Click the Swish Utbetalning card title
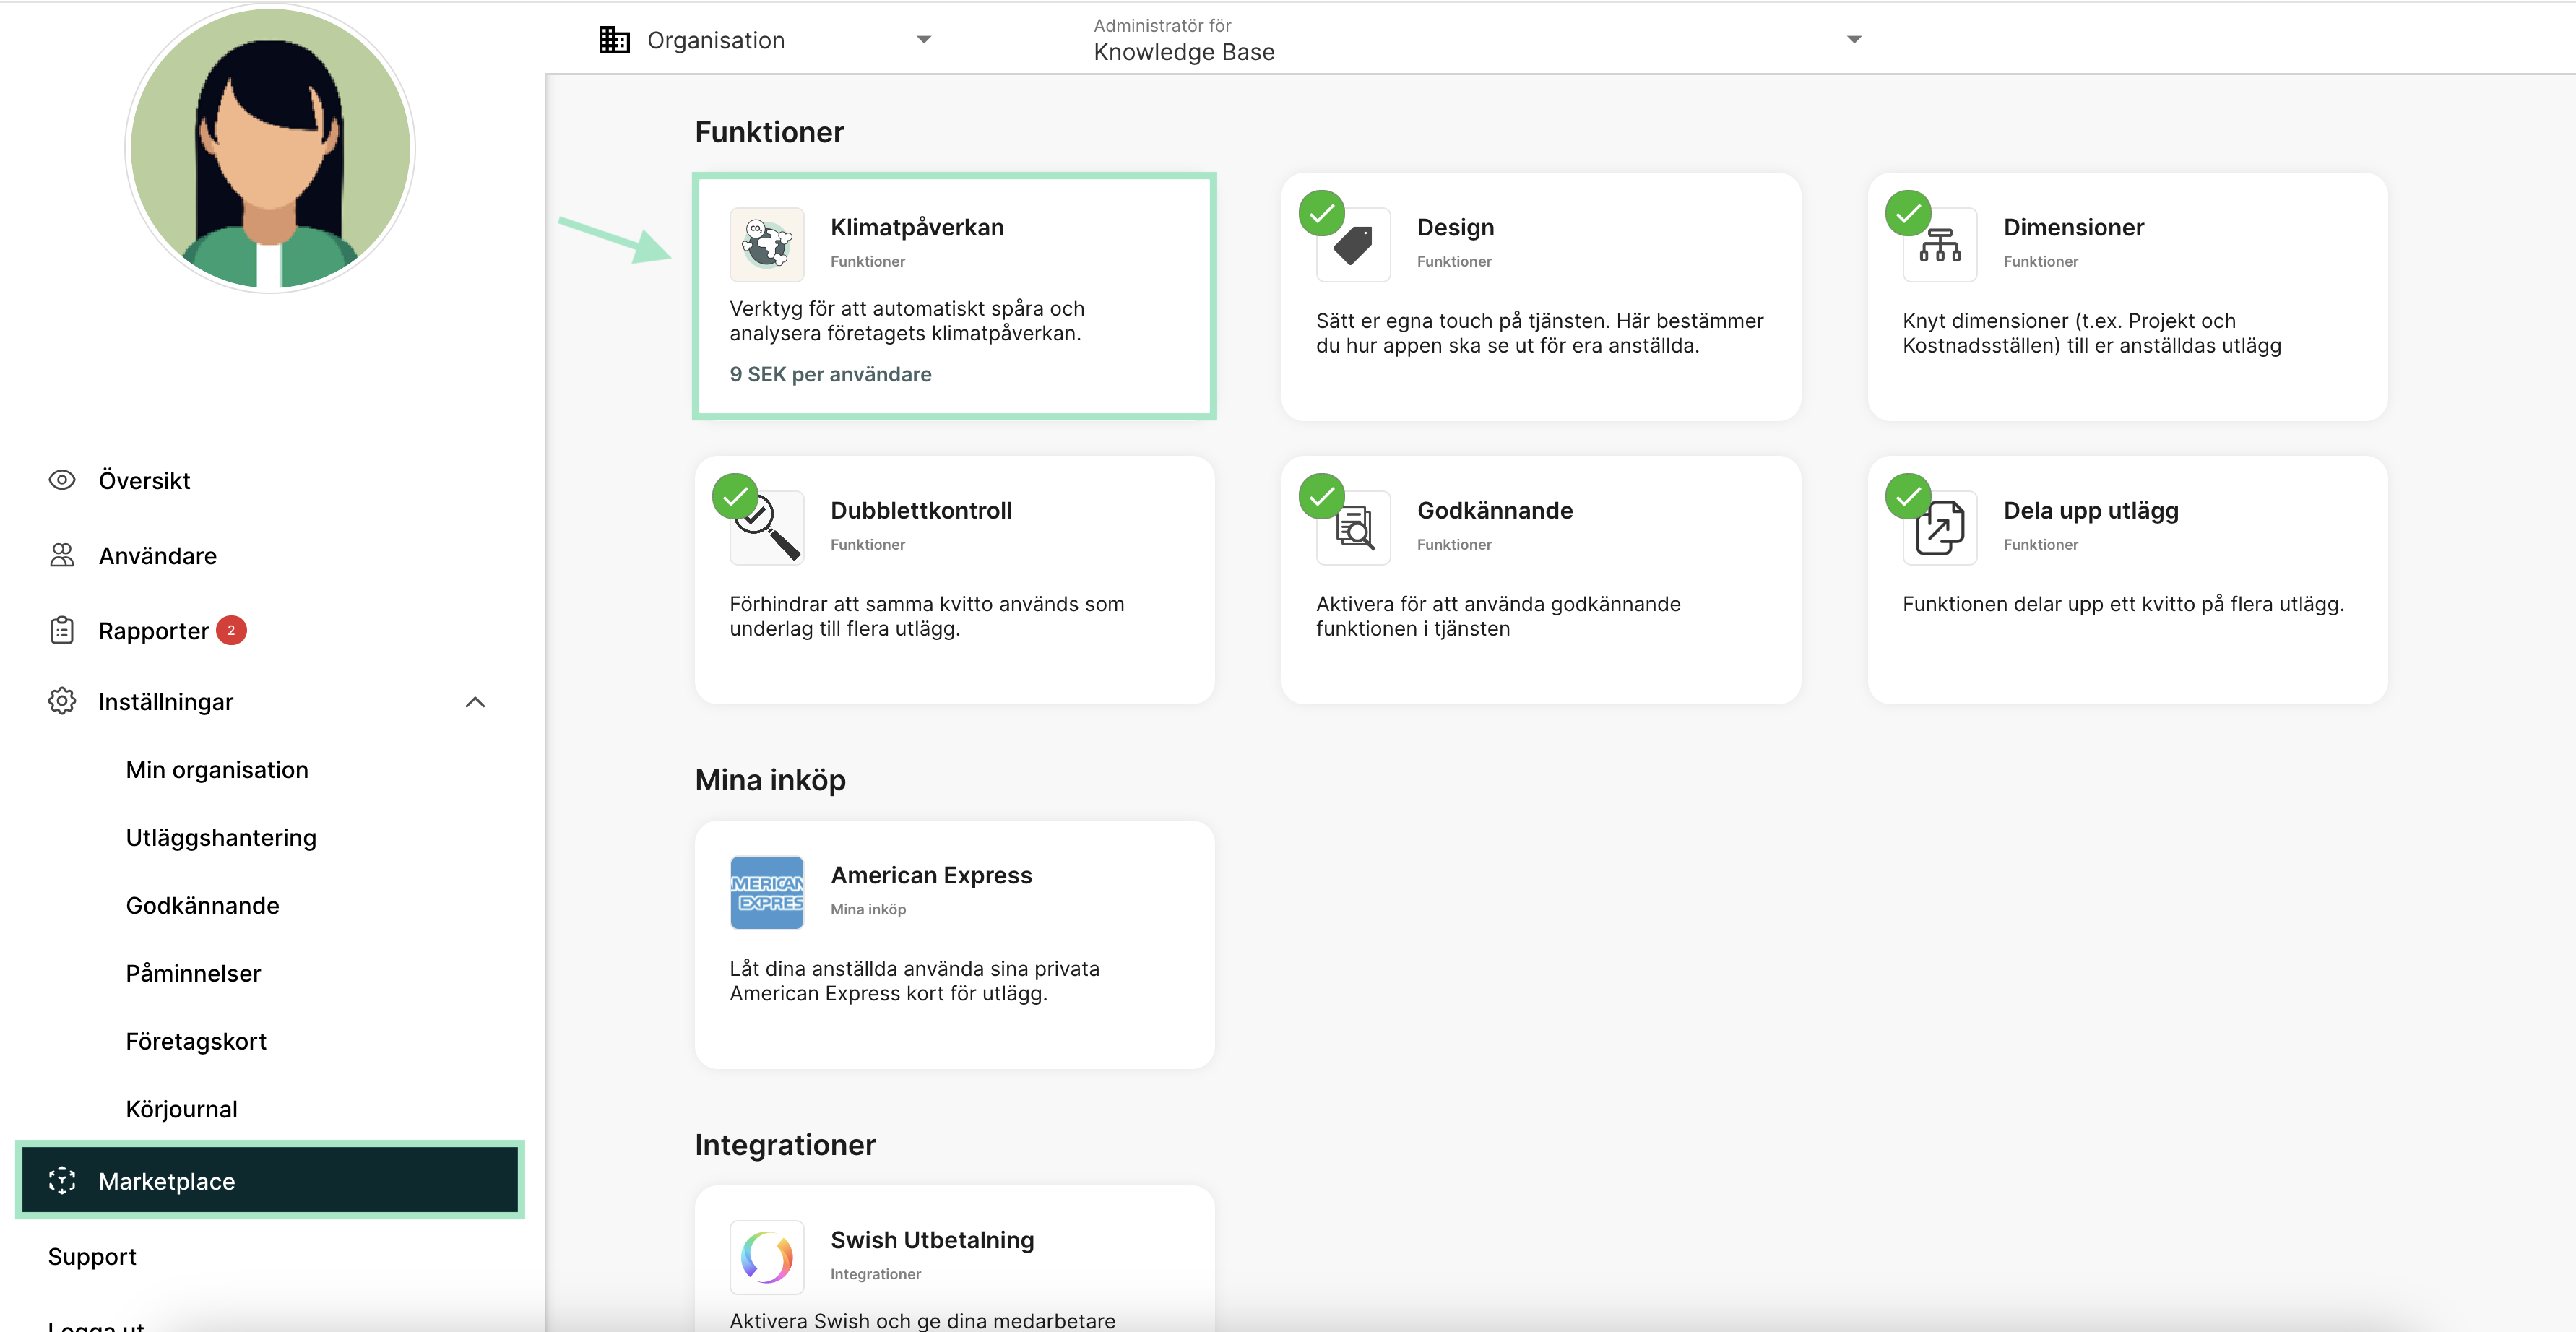This screenshot has height=1332, width=2576. coord(932,1240)
